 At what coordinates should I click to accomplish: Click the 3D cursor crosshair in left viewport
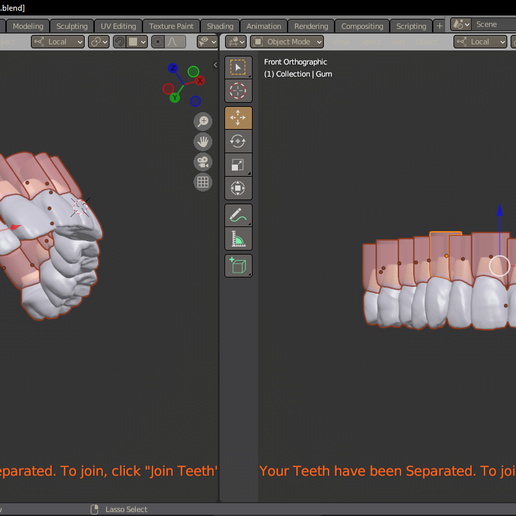[80, 207]
